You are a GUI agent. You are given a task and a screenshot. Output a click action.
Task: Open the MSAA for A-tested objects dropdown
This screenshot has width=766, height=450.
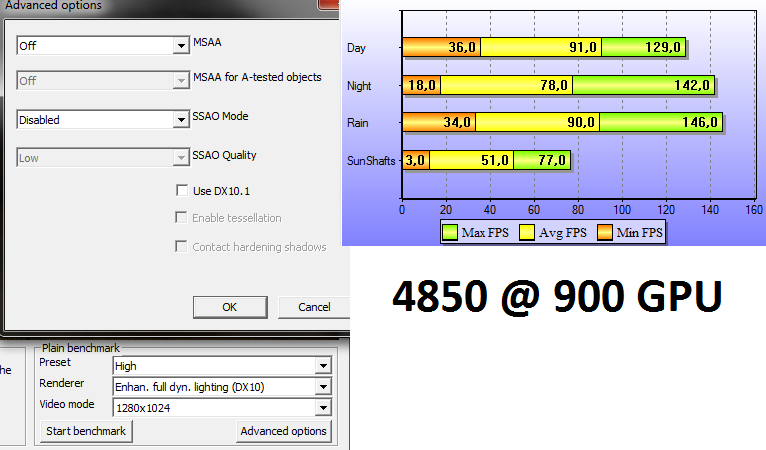[103, 81]
